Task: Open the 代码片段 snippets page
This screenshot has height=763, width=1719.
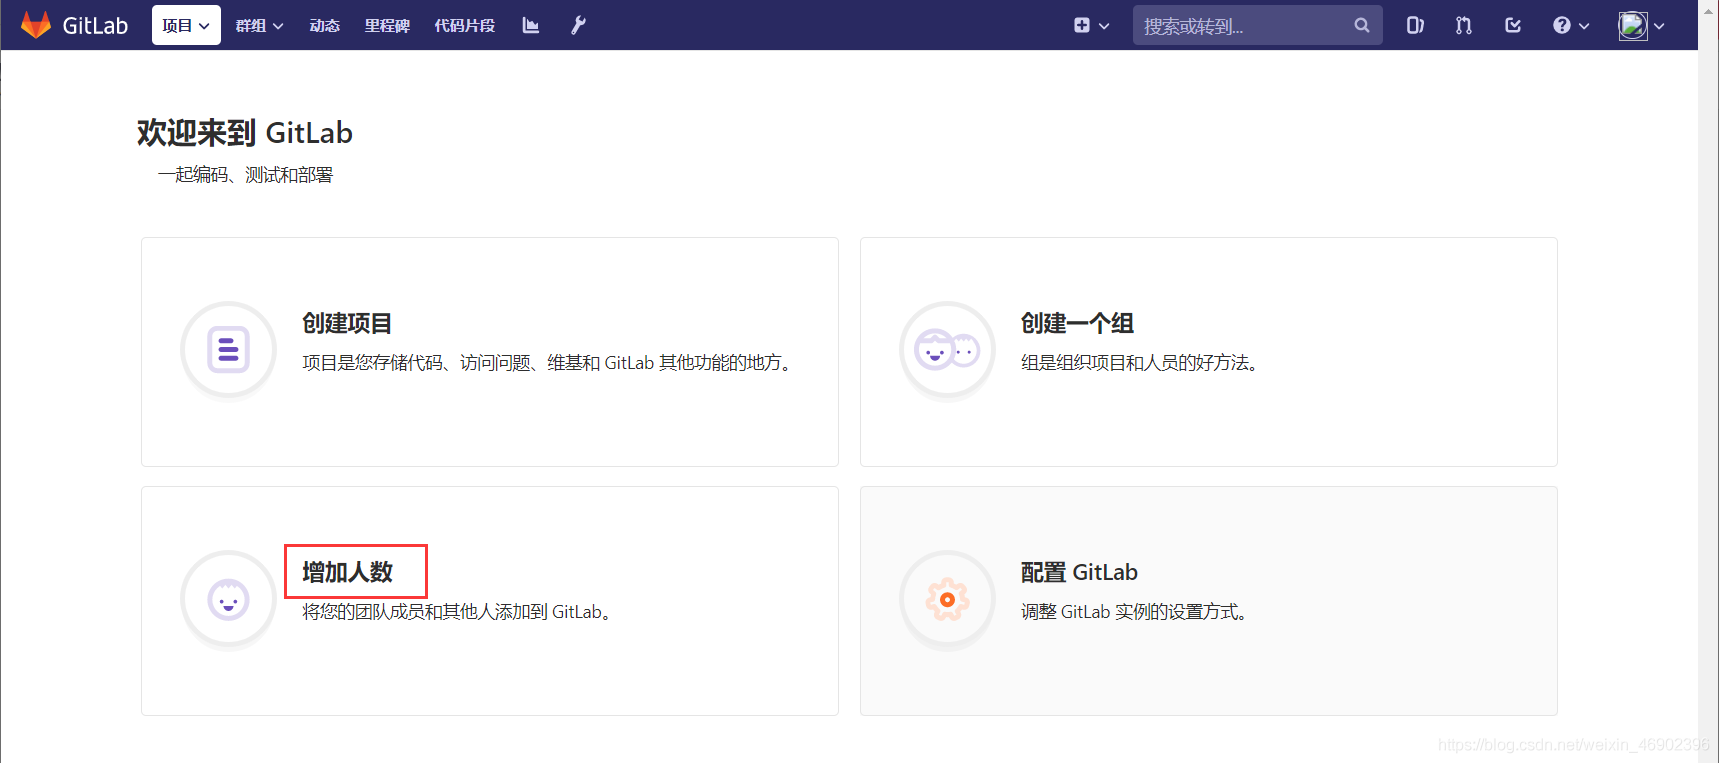Action: tap(465, 25)
